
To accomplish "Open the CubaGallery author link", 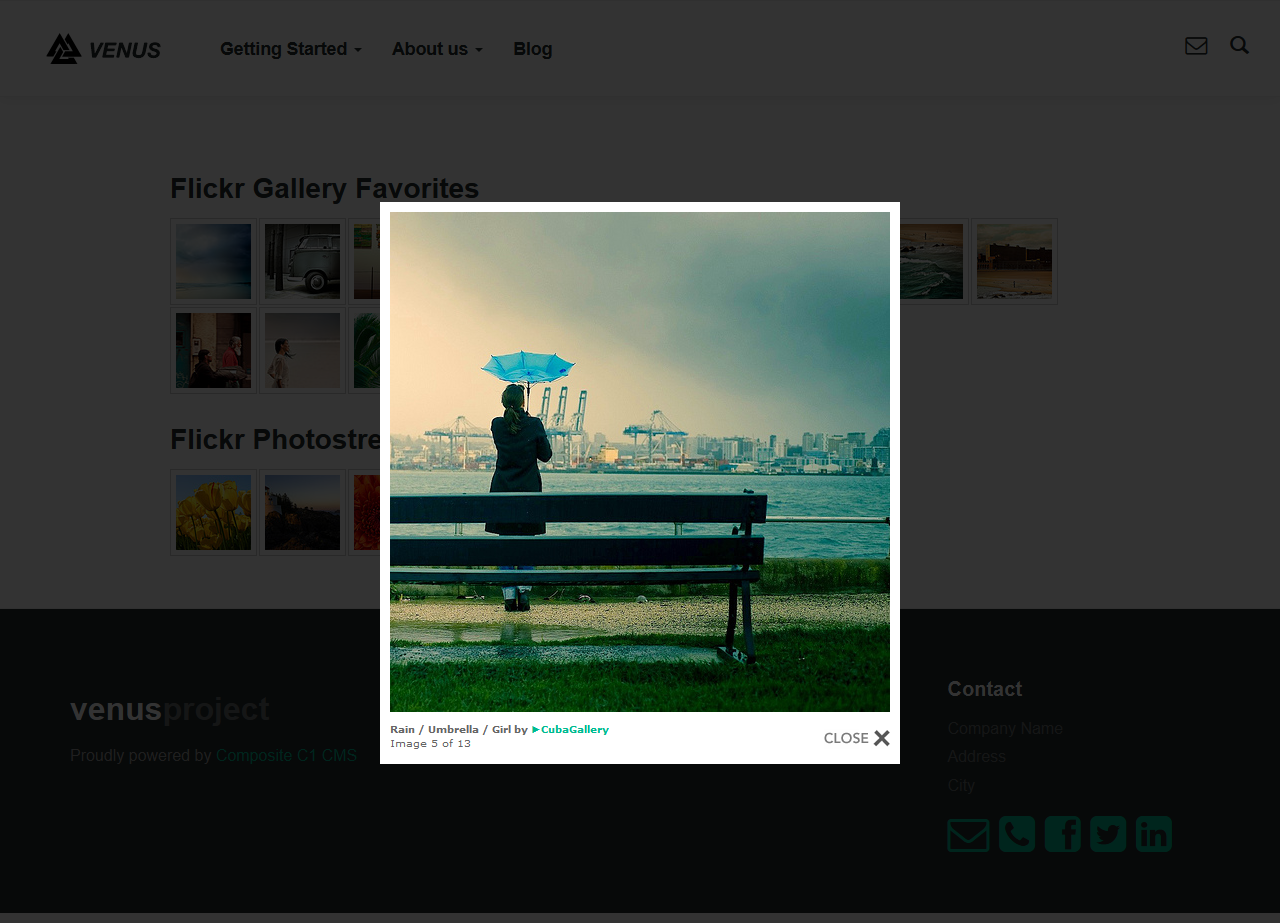I will 574,729.
